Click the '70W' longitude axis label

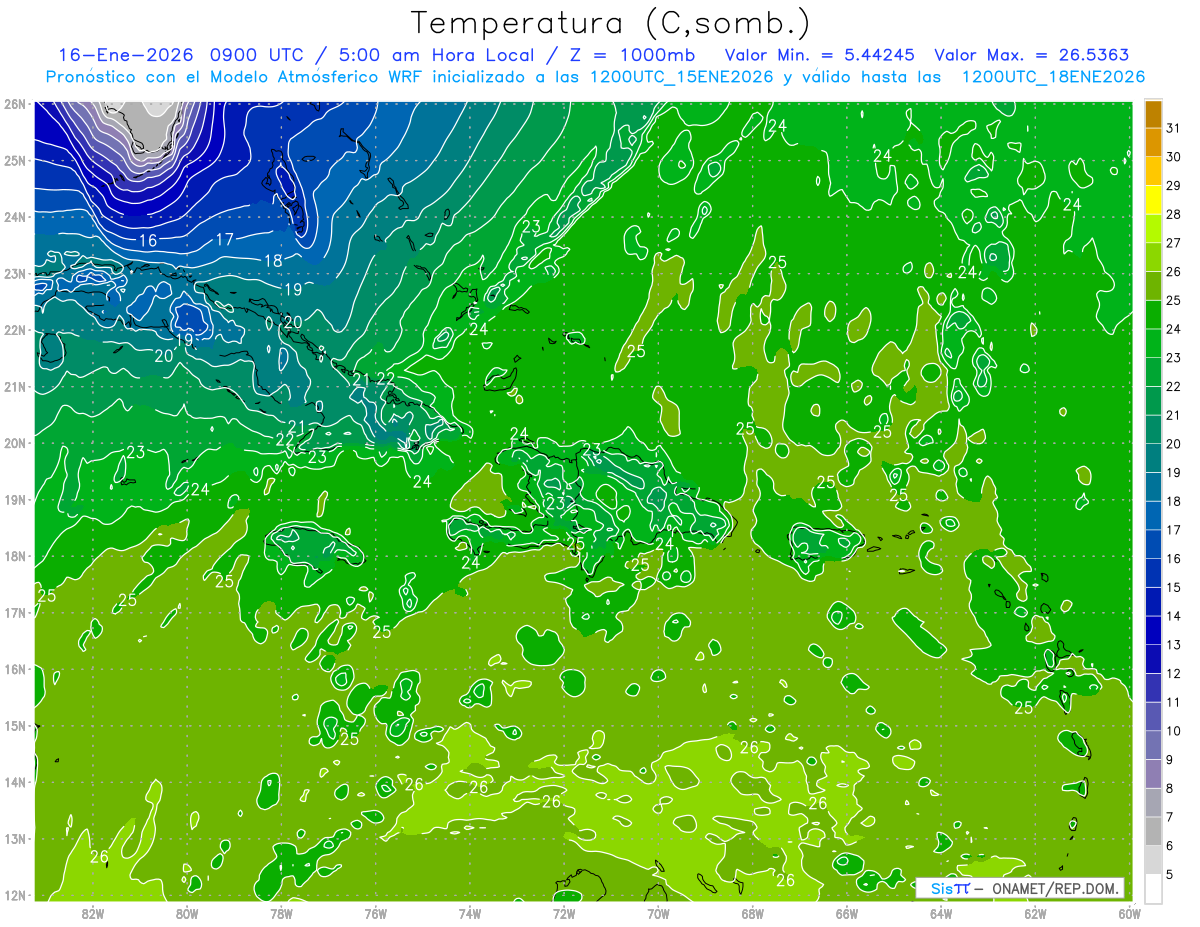click(x=657, y=913)
